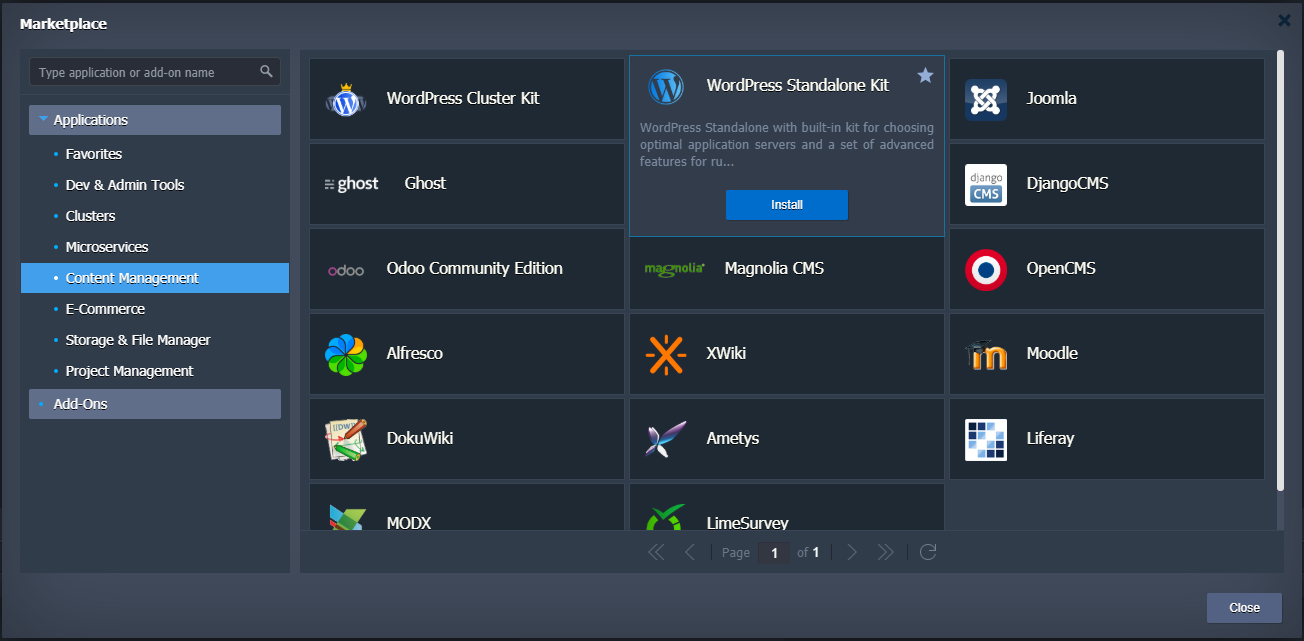Install WordPress Standalone Kit
The image size is (1304, 641).
point(786,205)
